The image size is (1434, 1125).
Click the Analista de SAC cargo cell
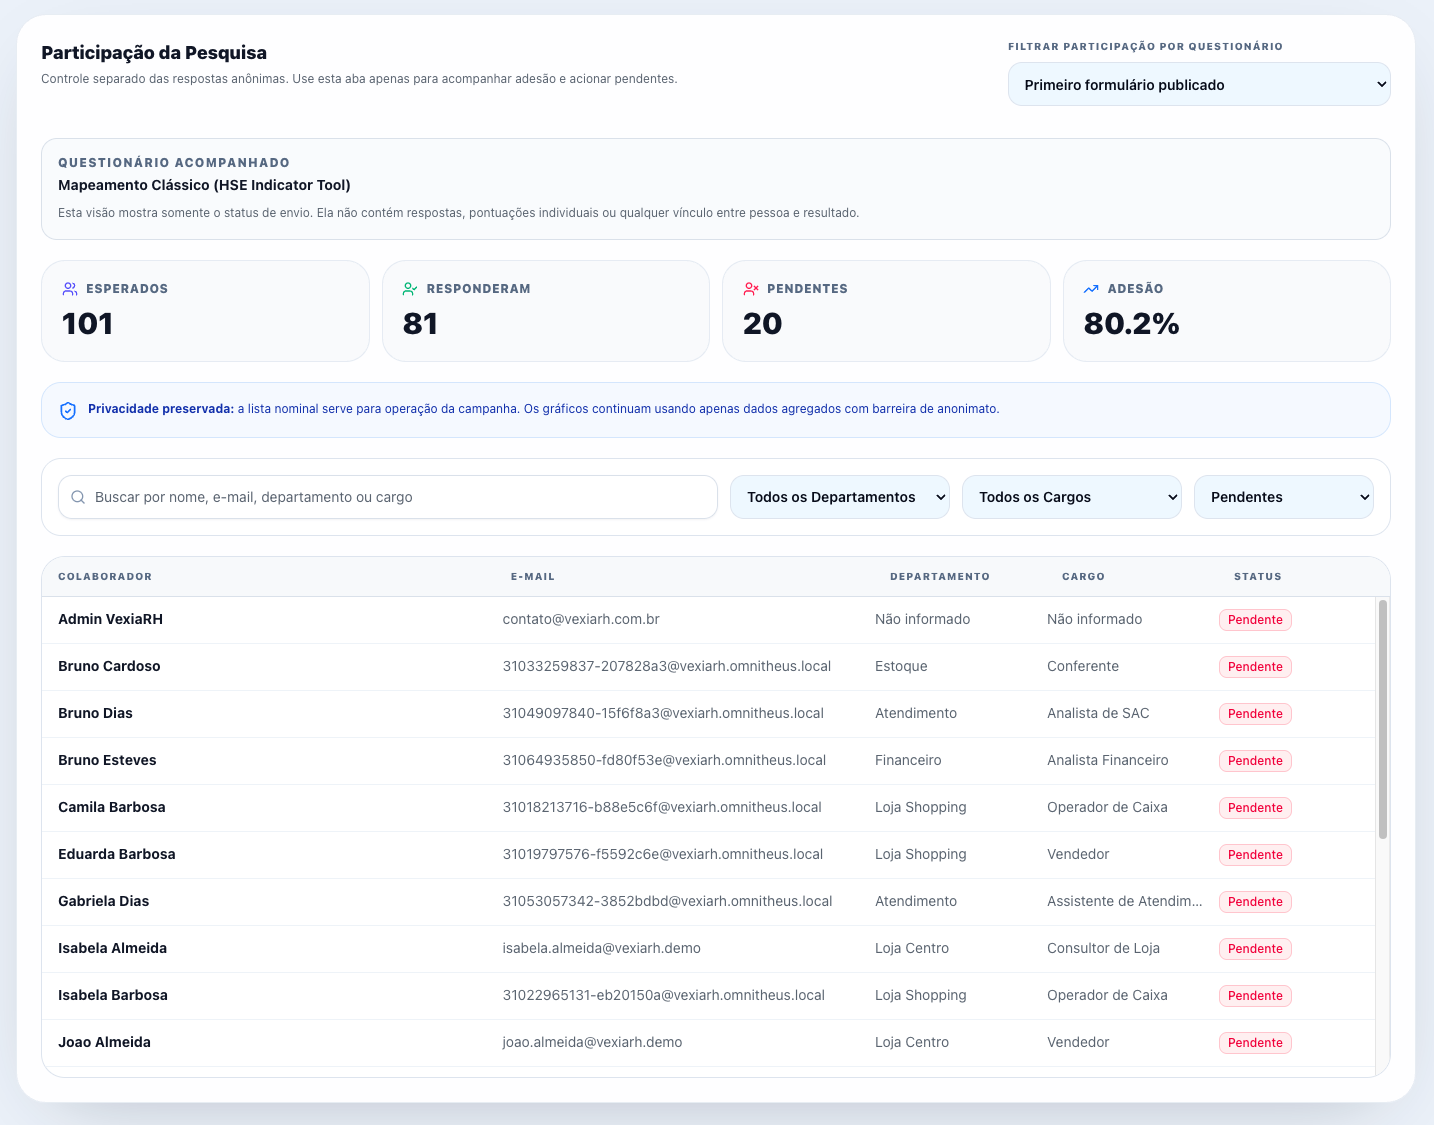(1098, 713)
